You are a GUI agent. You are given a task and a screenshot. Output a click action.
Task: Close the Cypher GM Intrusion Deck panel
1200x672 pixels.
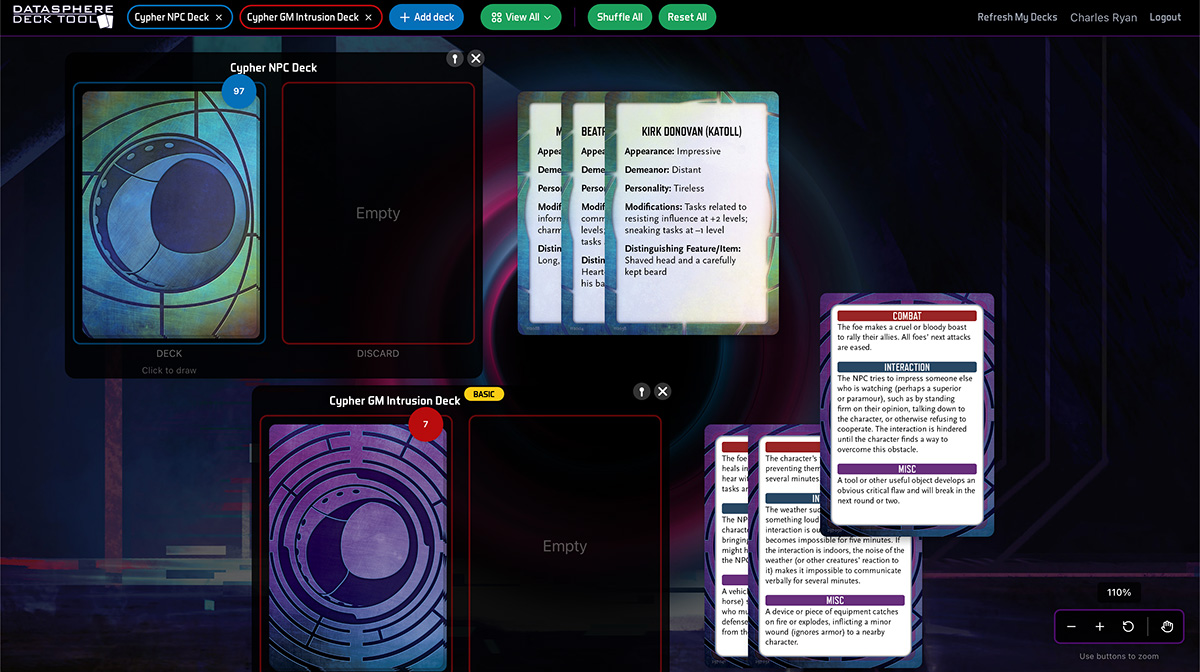[663, 391]
